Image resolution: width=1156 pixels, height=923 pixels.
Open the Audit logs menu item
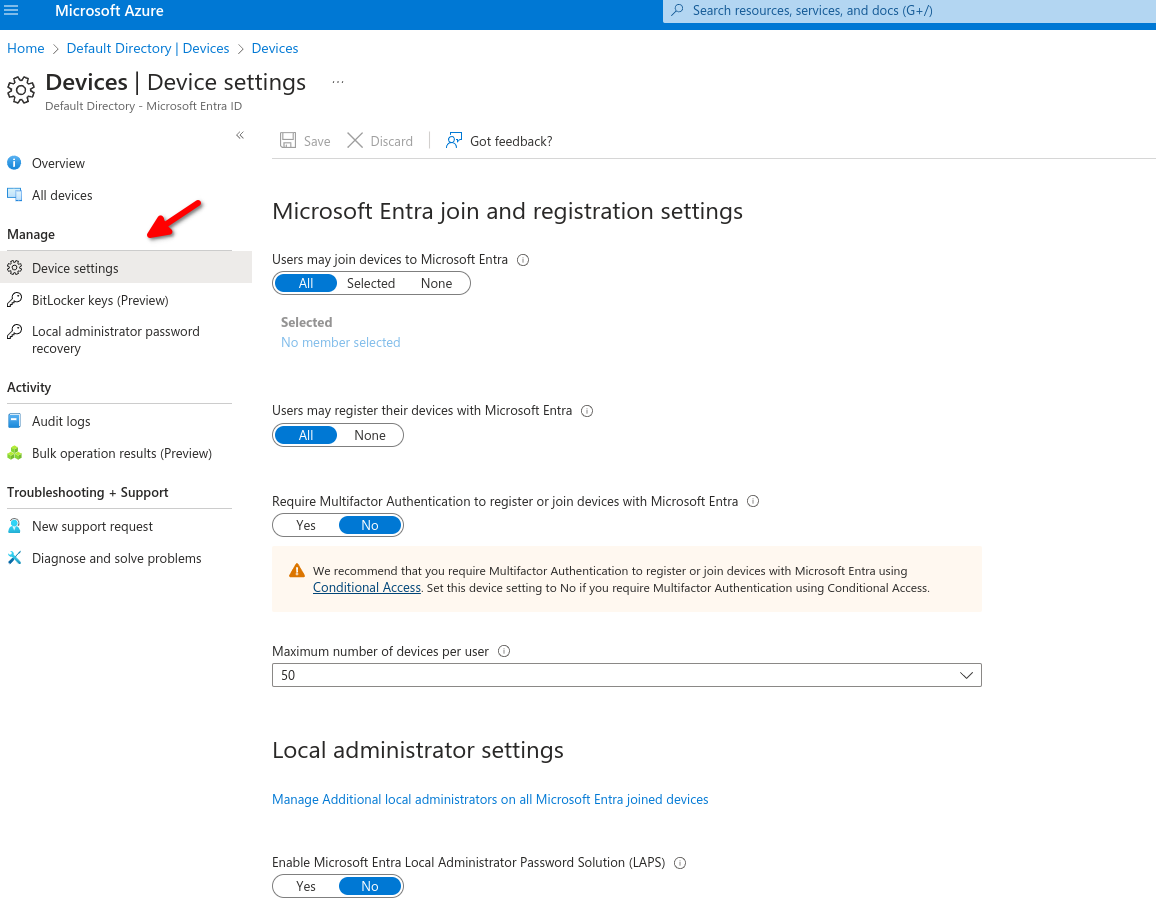pyautogui.click(x=61, y=421)
